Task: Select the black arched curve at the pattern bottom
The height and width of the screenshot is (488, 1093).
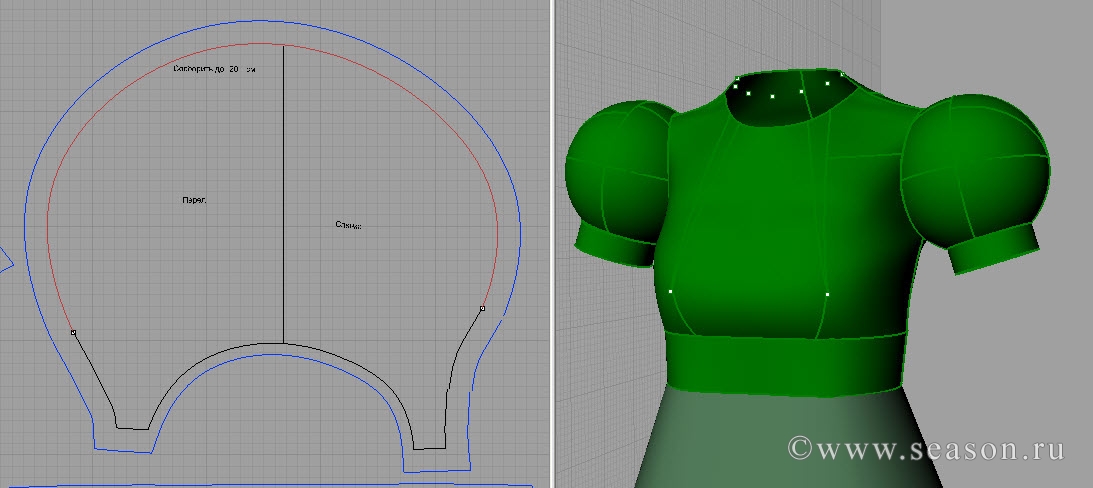Action: tap(283, 344)
